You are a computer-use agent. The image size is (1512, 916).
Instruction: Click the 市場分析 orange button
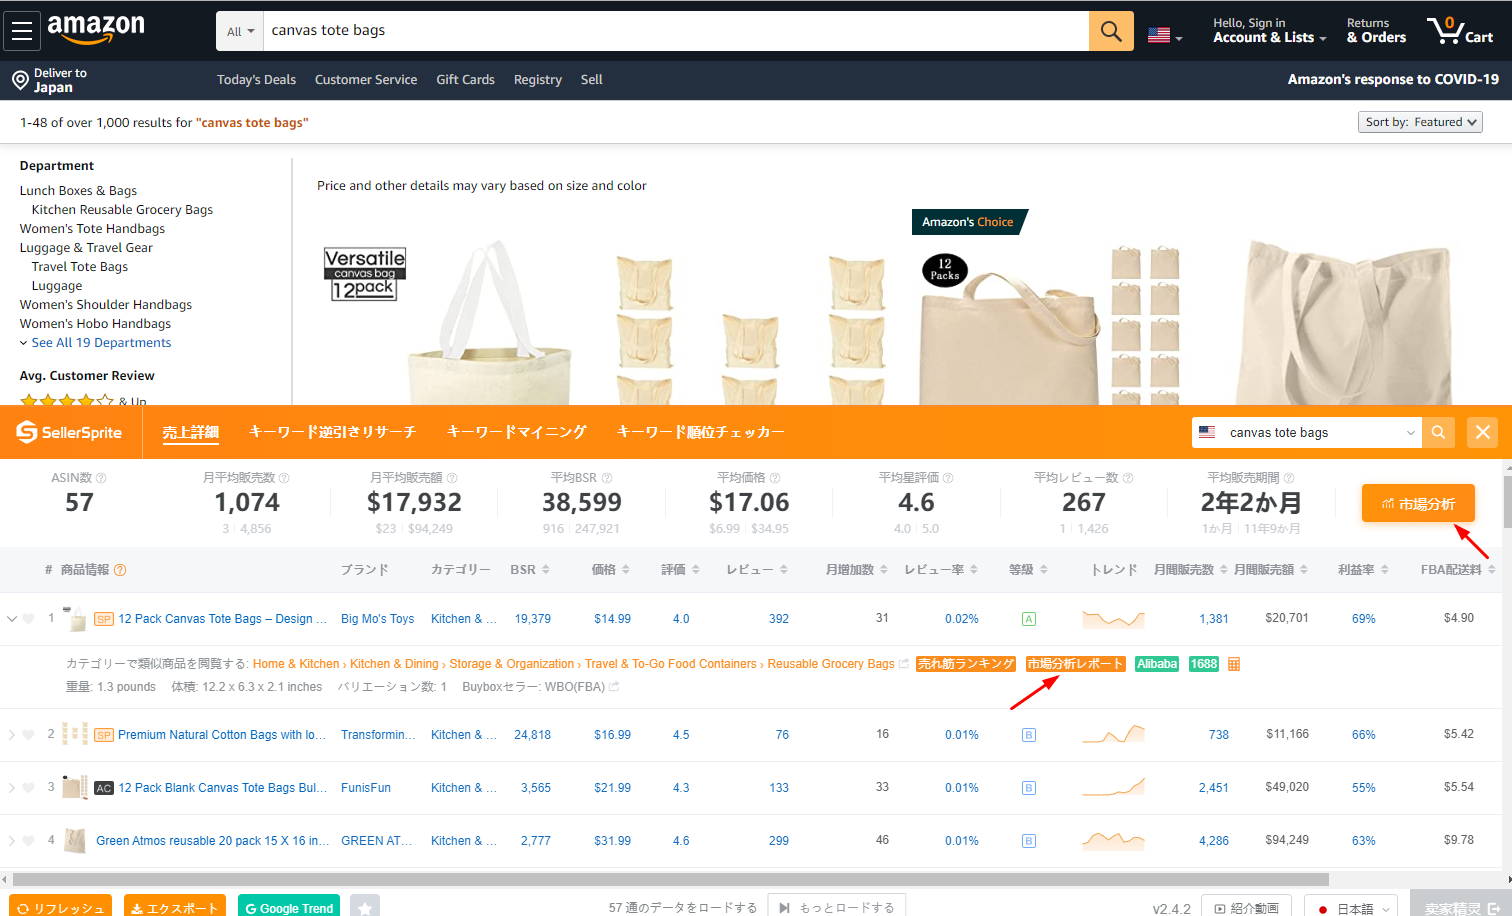[1418, 503]
